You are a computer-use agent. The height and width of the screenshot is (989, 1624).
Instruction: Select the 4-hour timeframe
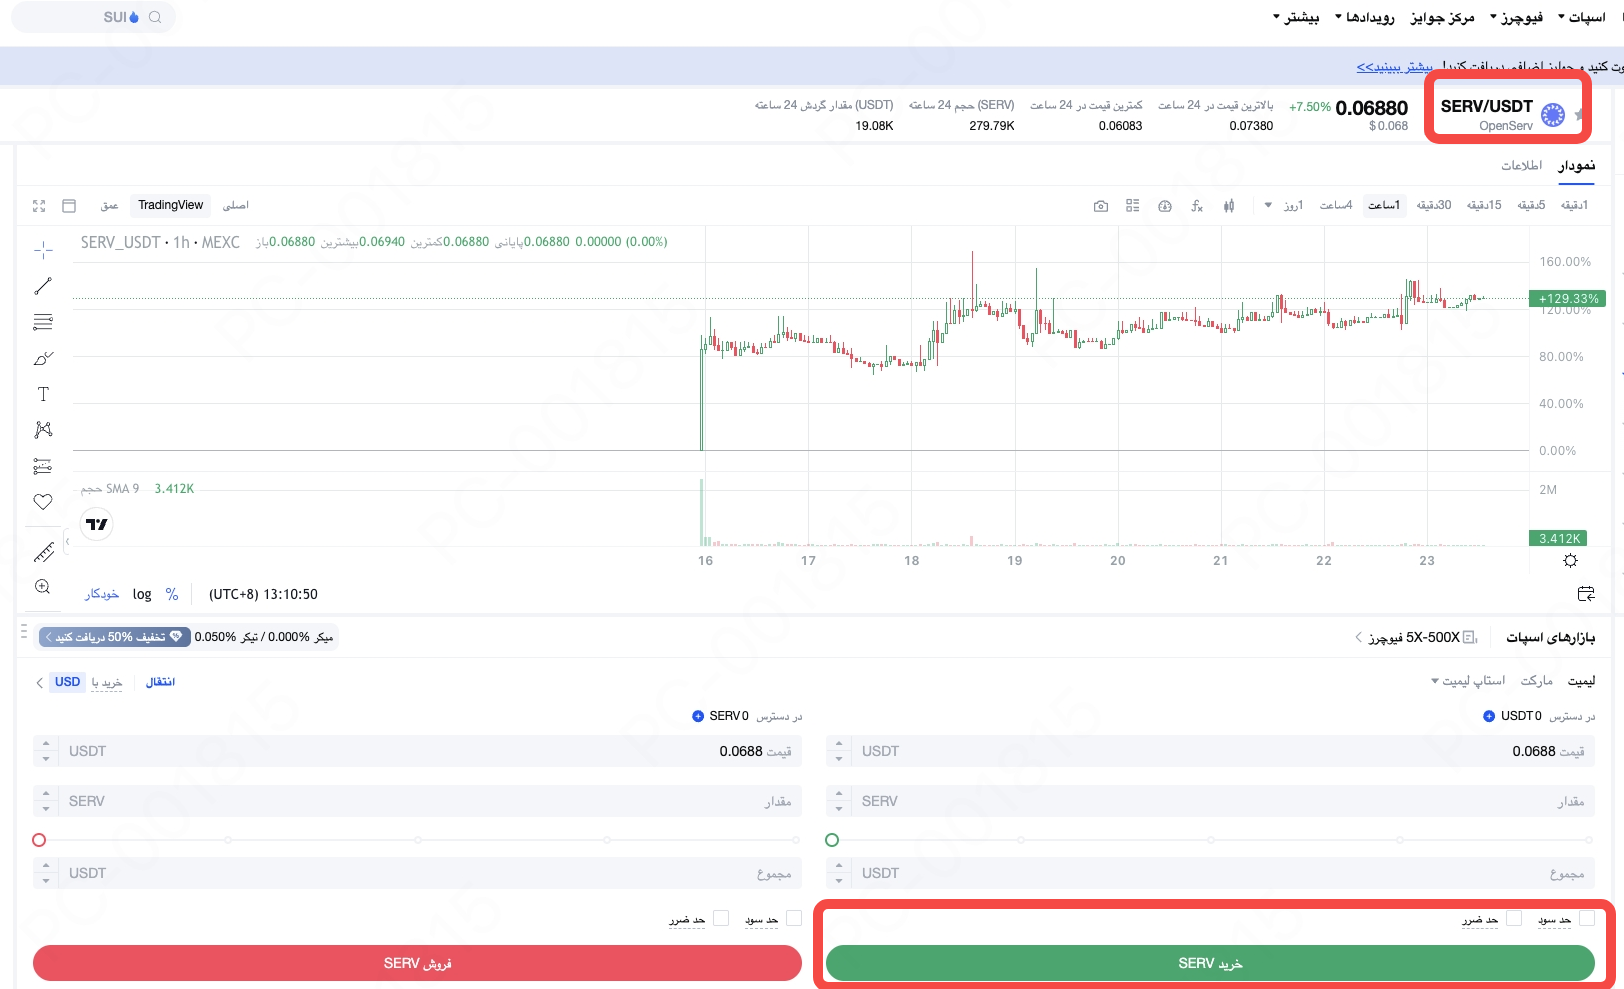pyautogui.click(x=1336, y=205)
